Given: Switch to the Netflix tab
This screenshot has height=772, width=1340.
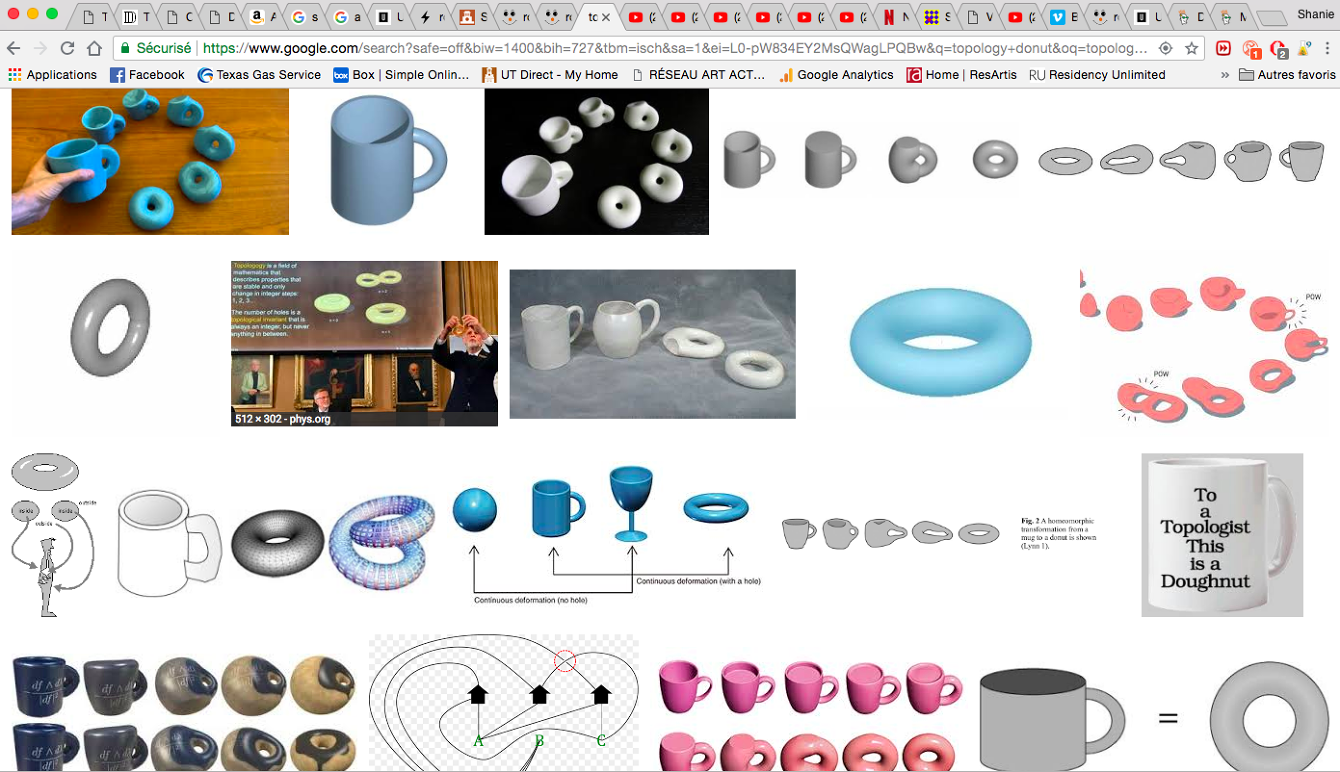Looking at the screenshot, I should (x=890, y=16).
